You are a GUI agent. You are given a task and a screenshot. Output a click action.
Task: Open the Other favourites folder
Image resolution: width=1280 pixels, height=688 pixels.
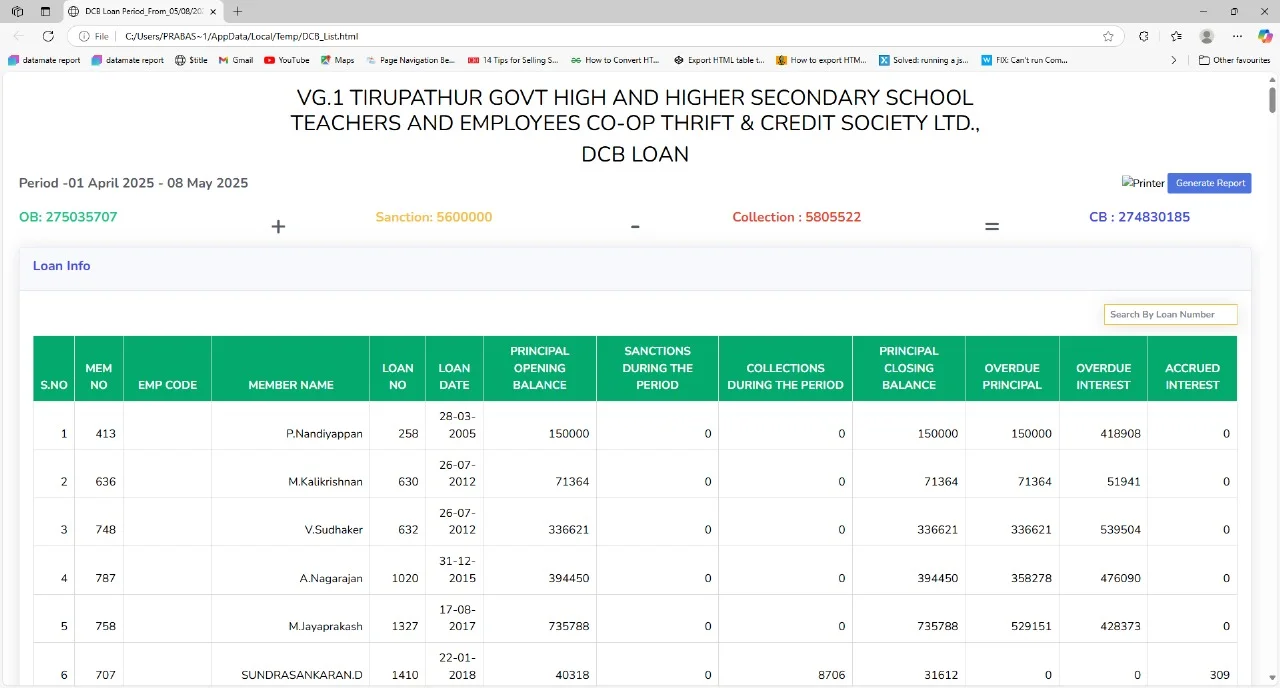[x=1234, y=60]
